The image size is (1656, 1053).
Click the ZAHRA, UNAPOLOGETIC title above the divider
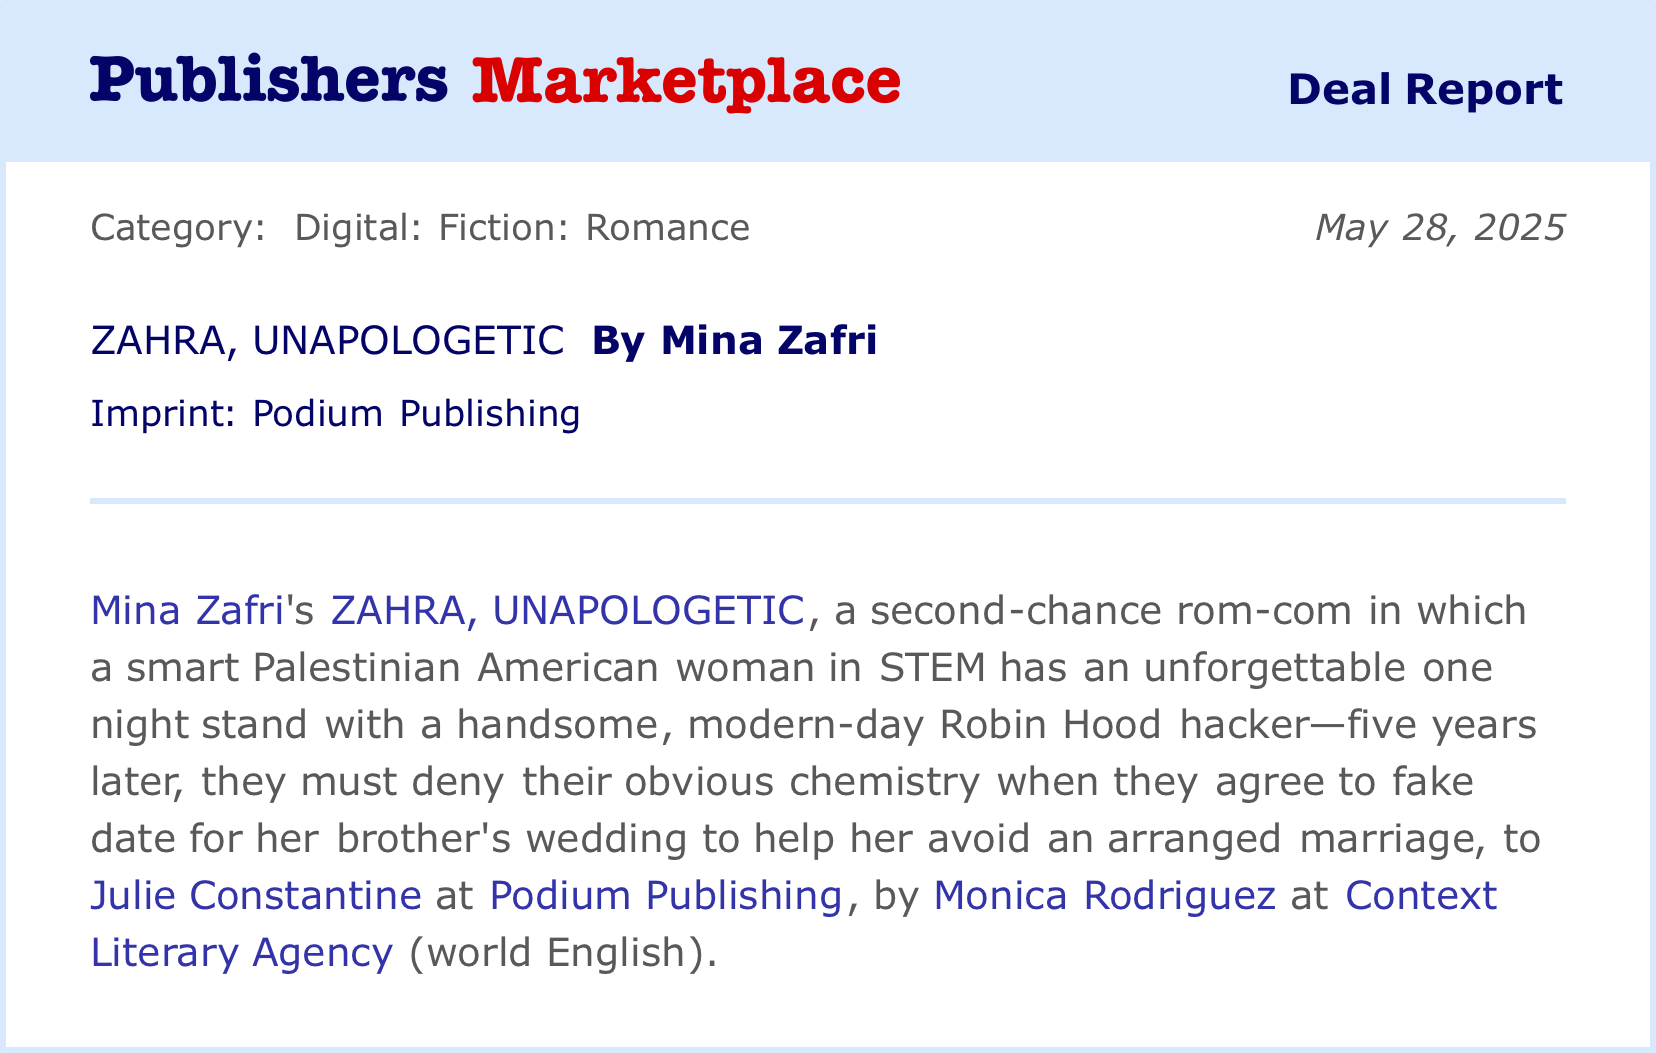click(x=327, y=341)
